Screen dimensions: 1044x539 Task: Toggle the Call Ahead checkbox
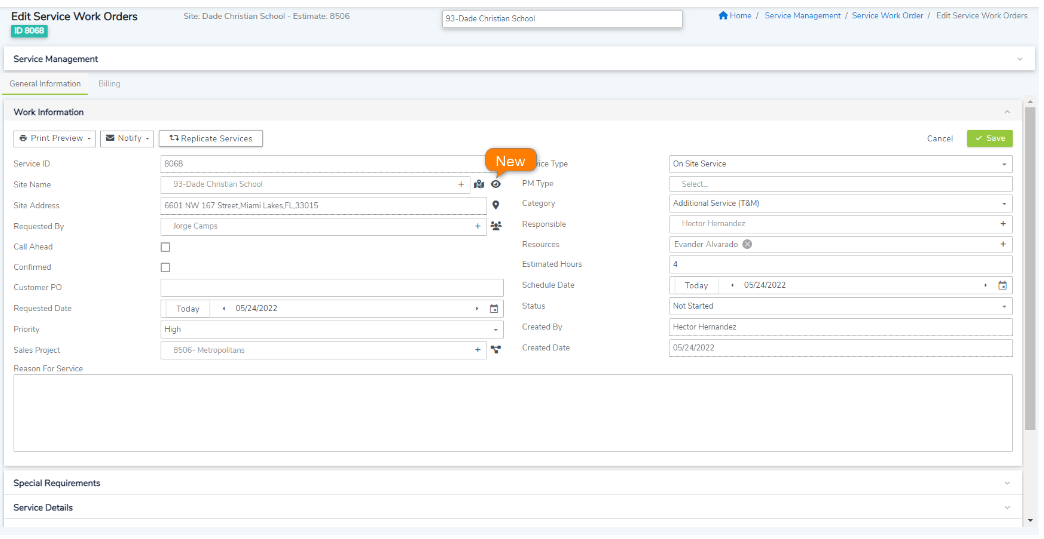pyautogui.click(x=165, y=247)
